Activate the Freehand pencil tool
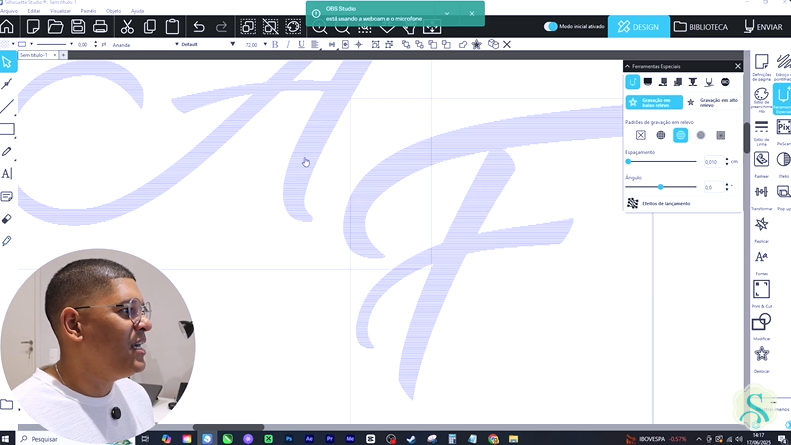 tap(7, 152)
